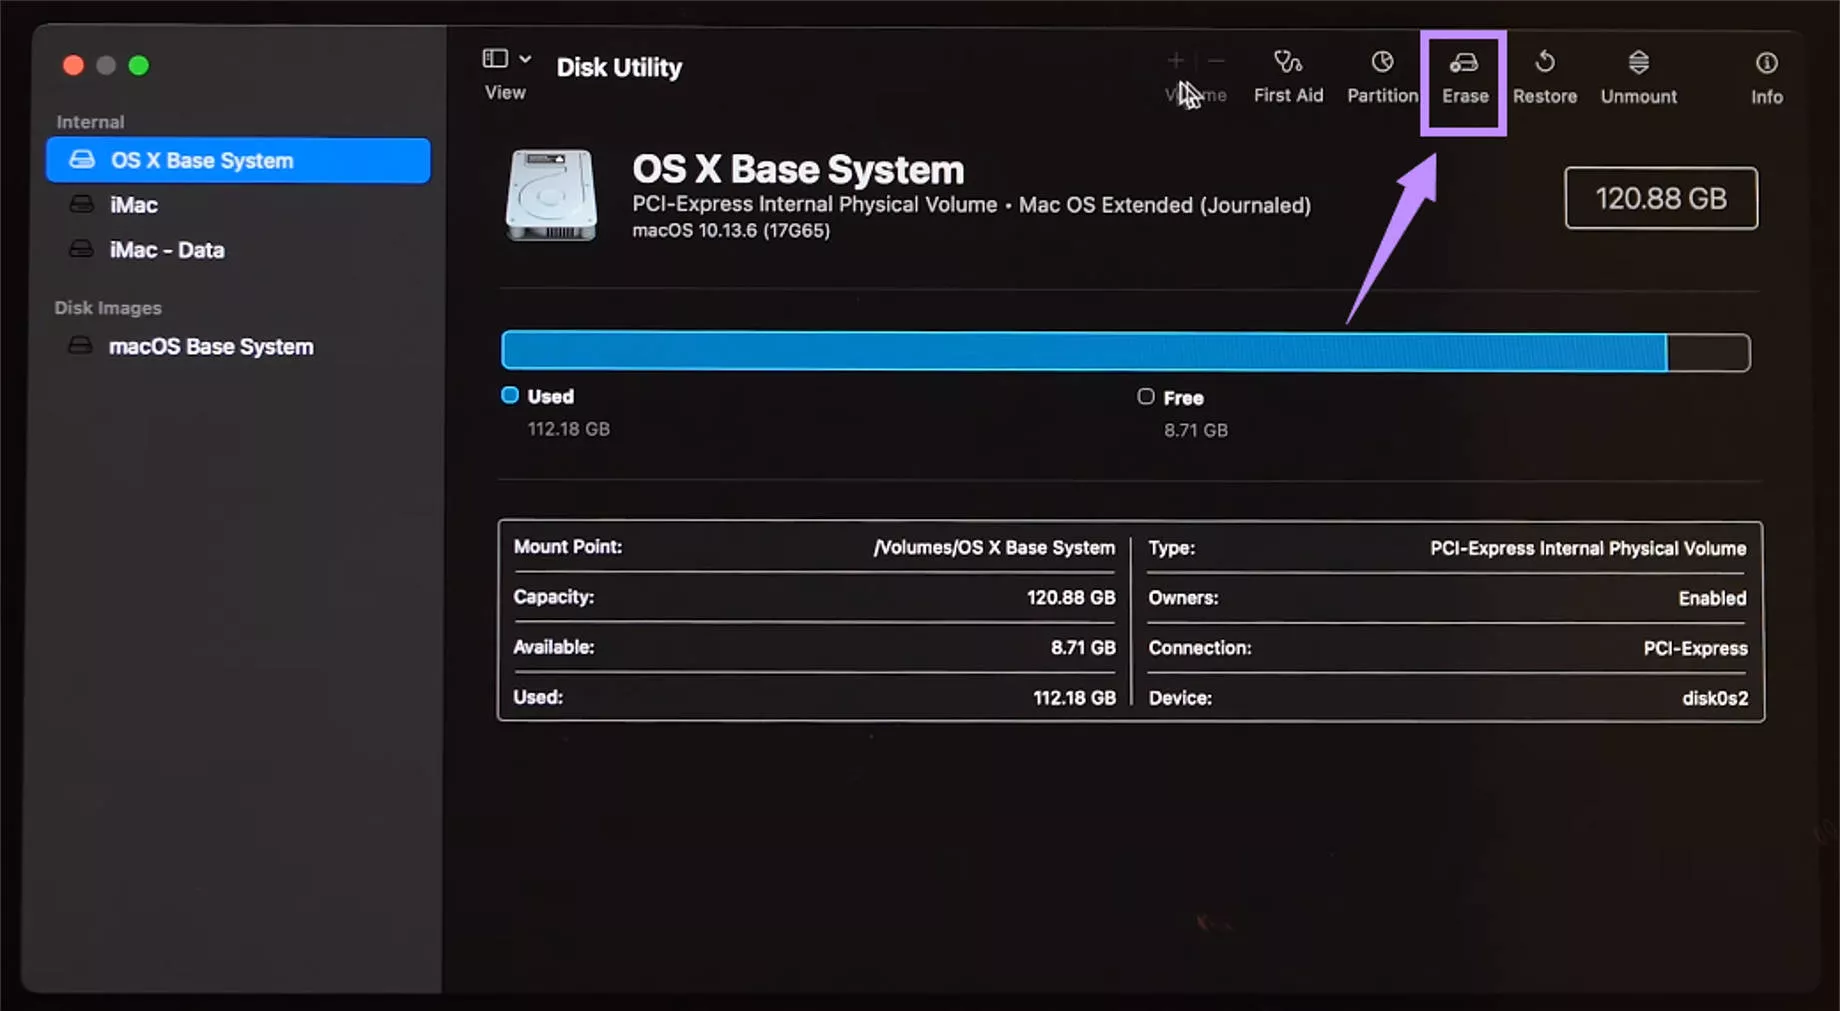Click the Disk Utility title text
The height and width of the screenshot is (1011, 1840).
pos(619,67)
